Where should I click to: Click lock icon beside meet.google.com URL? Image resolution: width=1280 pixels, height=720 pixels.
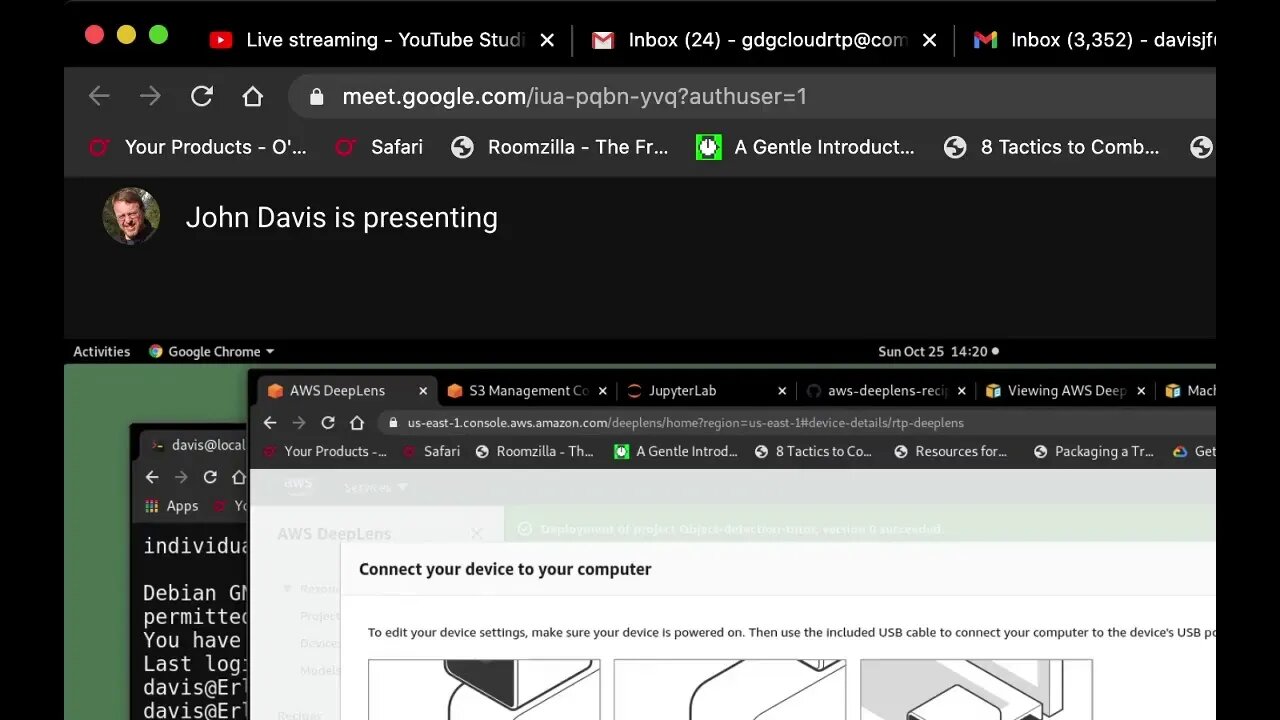point(317,96)
